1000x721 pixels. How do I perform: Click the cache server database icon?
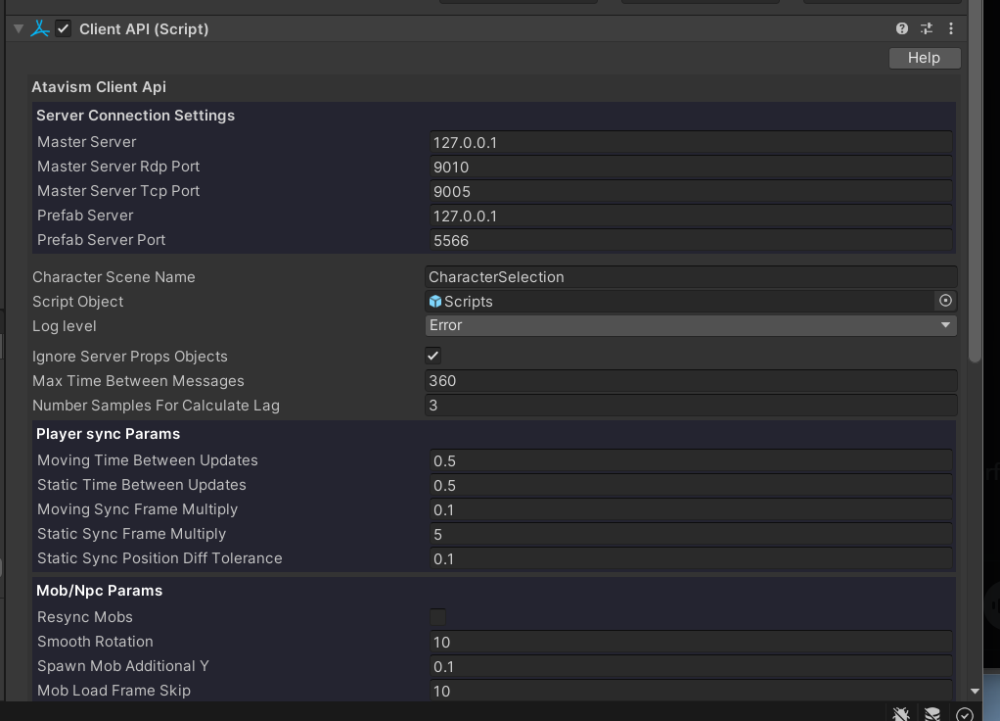(x=933, y=713)
